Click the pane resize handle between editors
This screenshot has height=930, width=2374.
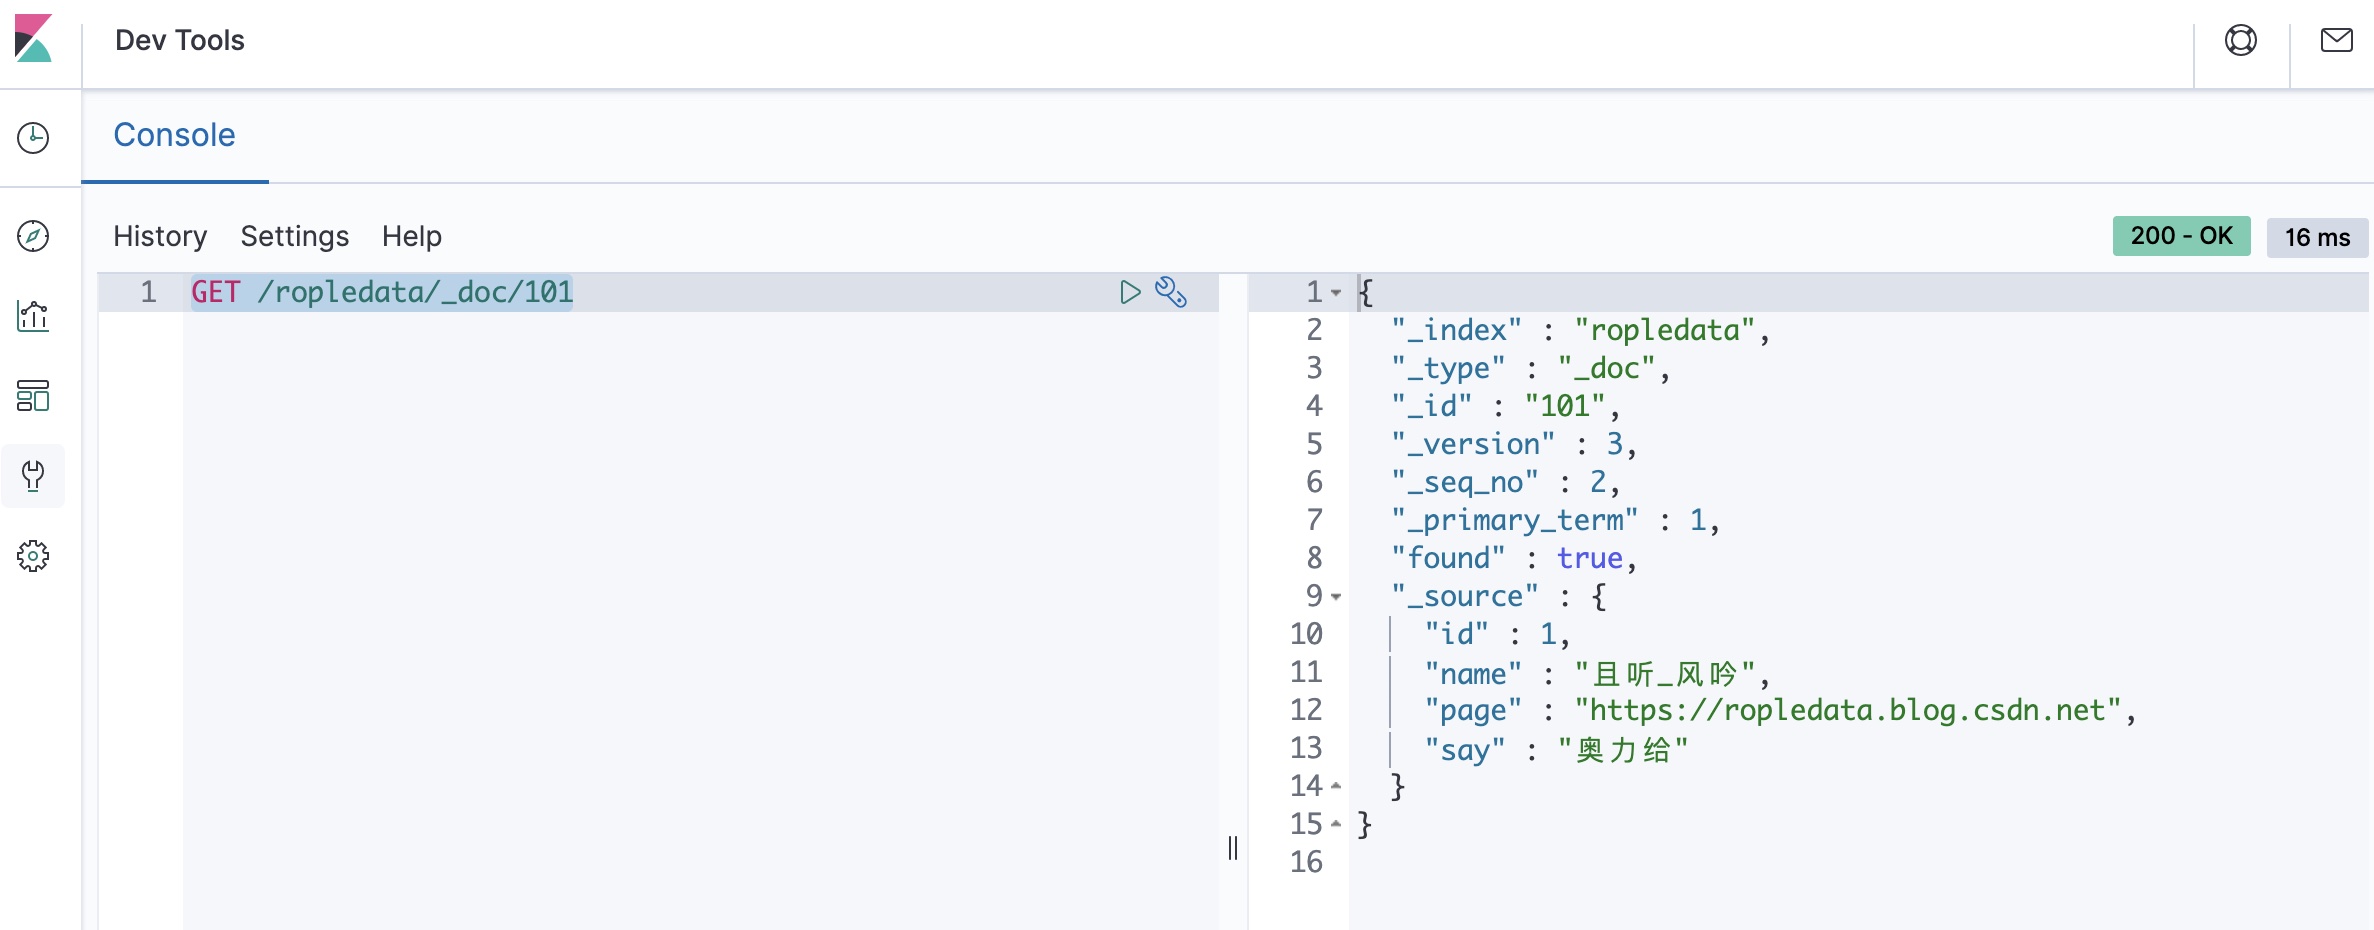1233,848
